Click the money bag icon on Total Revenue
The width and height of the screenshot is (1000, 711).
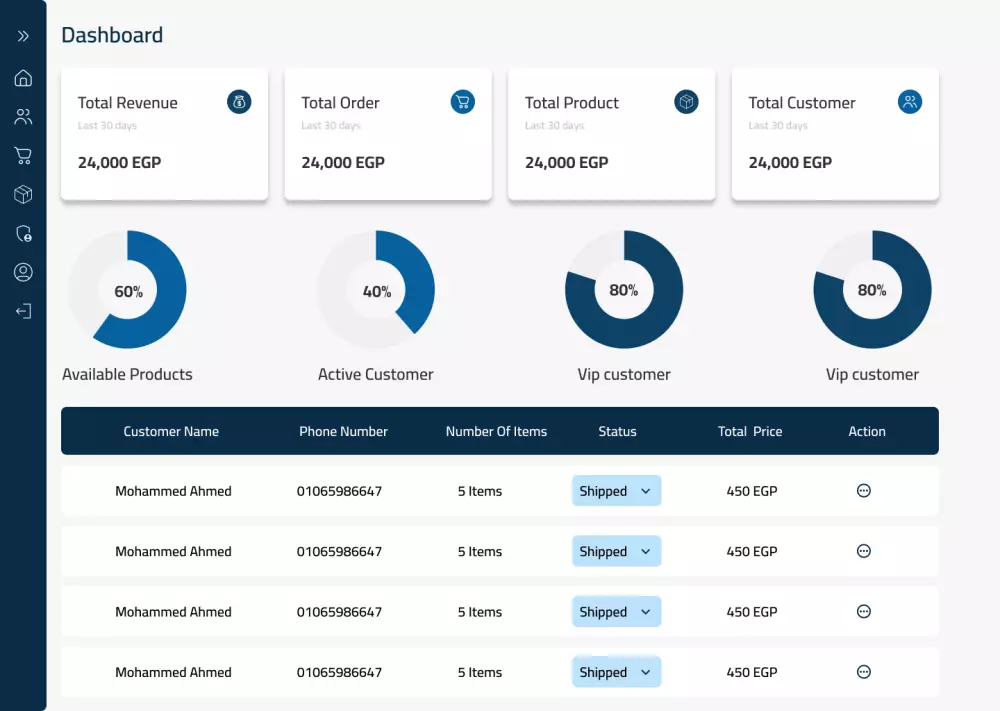[x=239, y=102]
